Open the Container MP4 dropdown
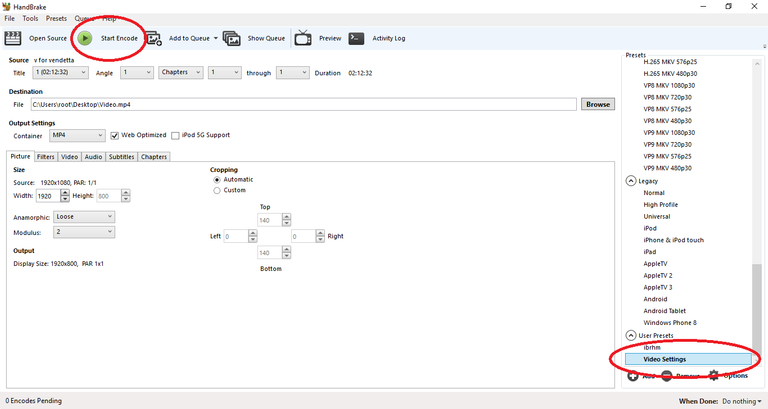The height and width of the screenshot is (409, 768). [x=77, y=135]
